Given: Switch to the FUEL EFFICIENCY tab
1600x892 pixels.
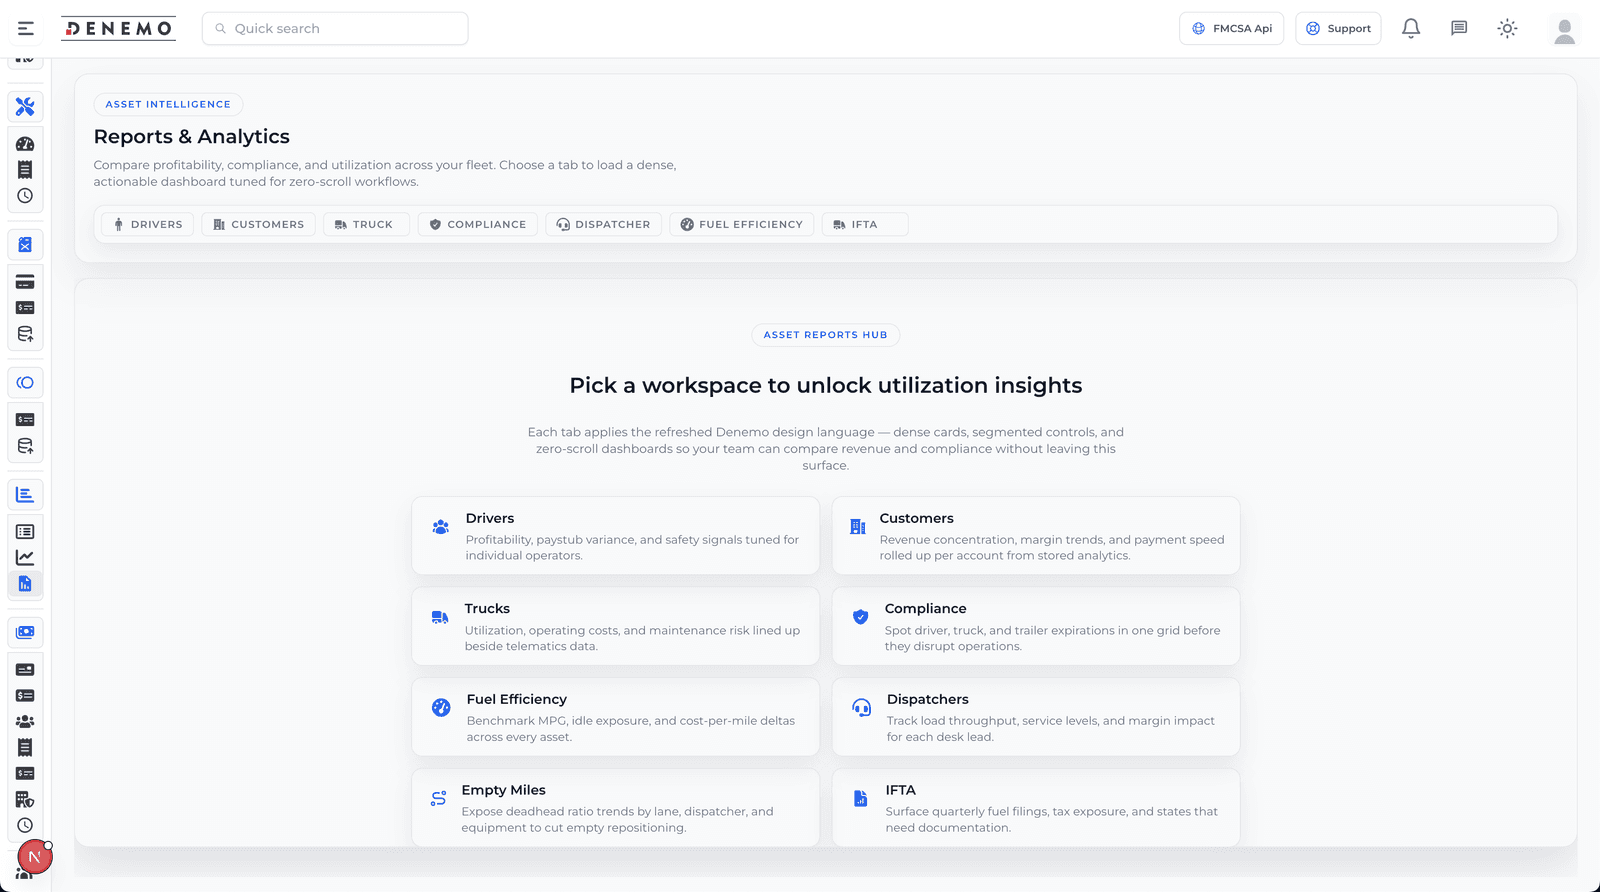Looking at the screenshot, I should (x=741, y=225).
